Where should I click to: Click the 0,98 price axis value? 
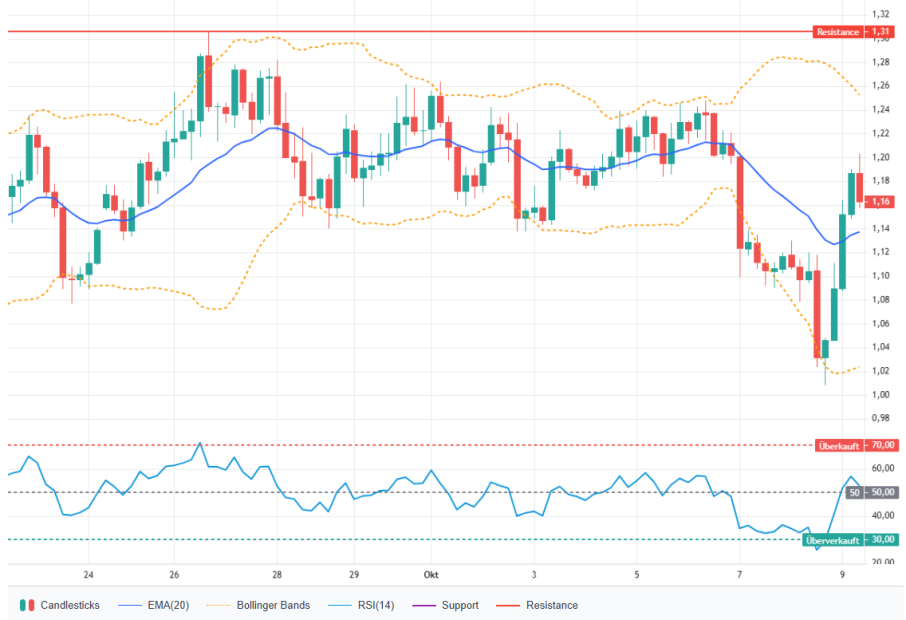[x=881, y=418]
